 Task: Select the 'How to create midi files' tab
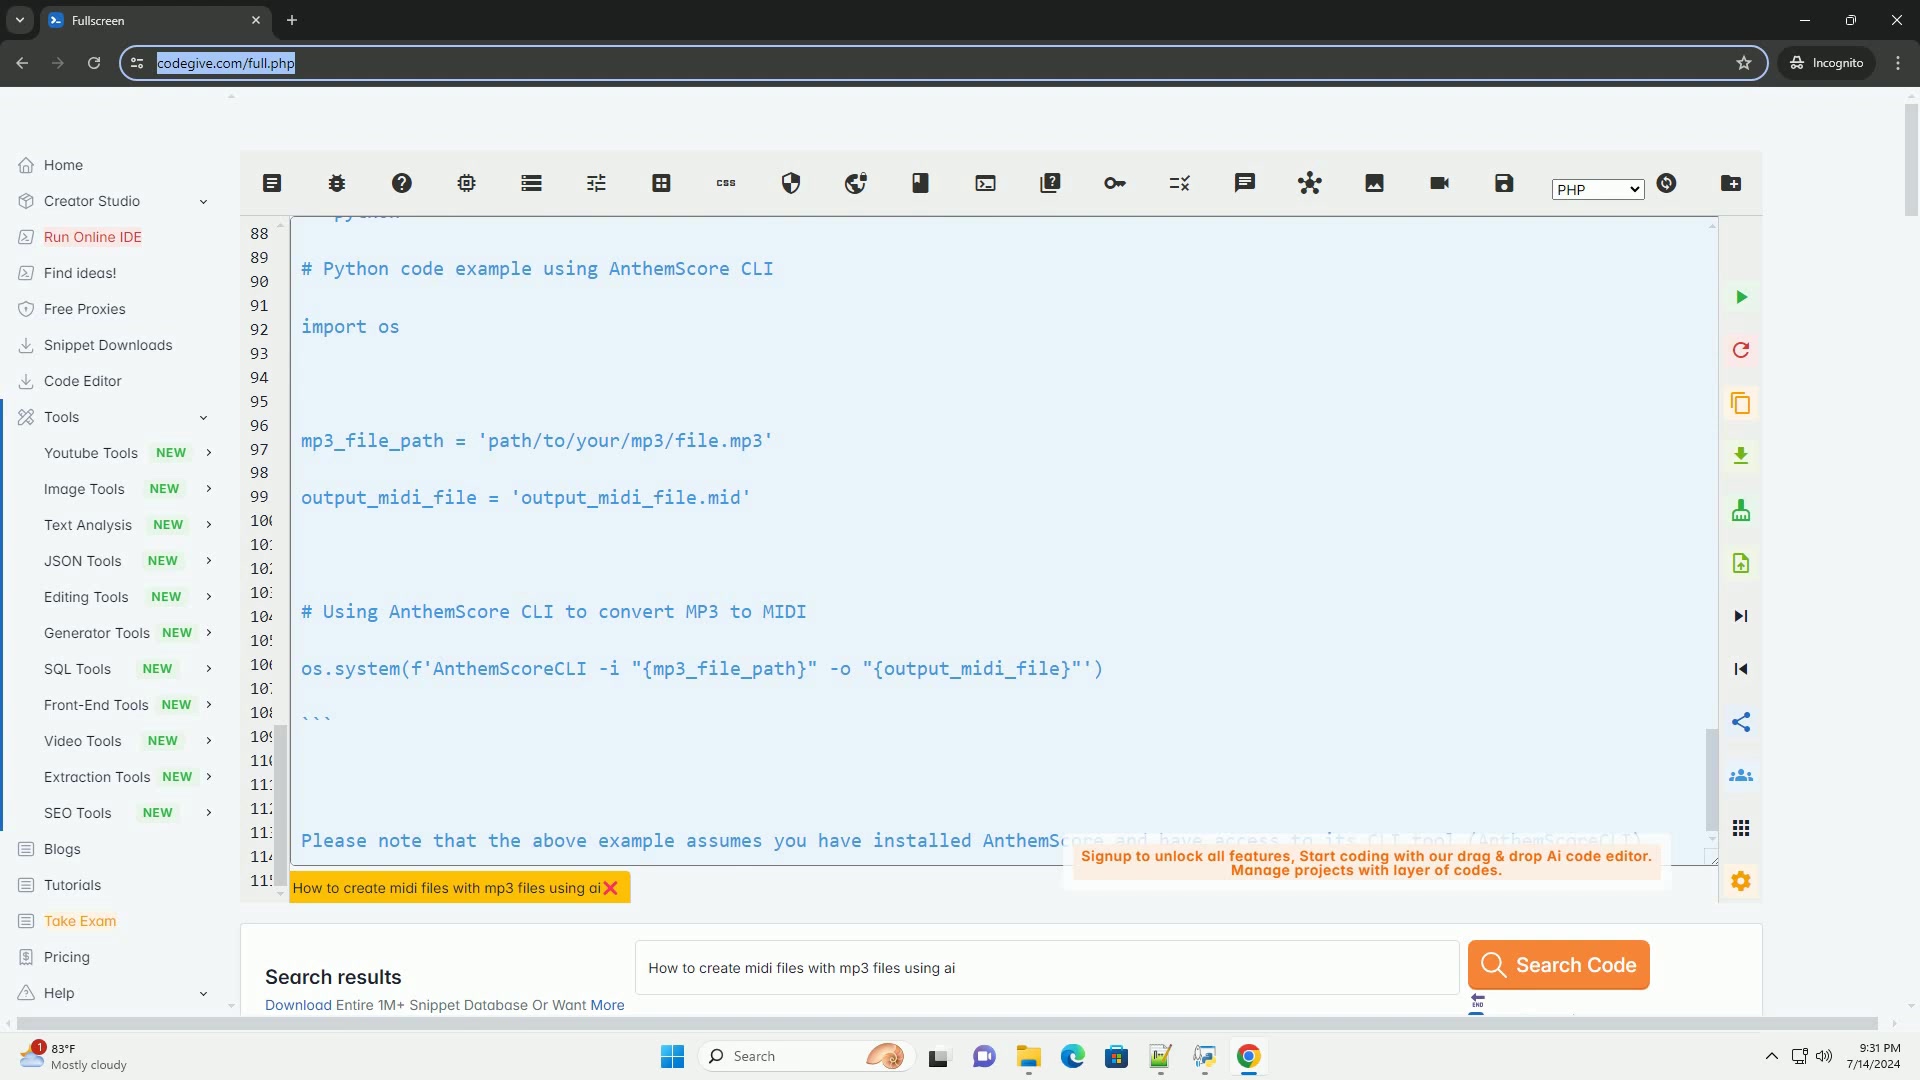coord(446,888)
